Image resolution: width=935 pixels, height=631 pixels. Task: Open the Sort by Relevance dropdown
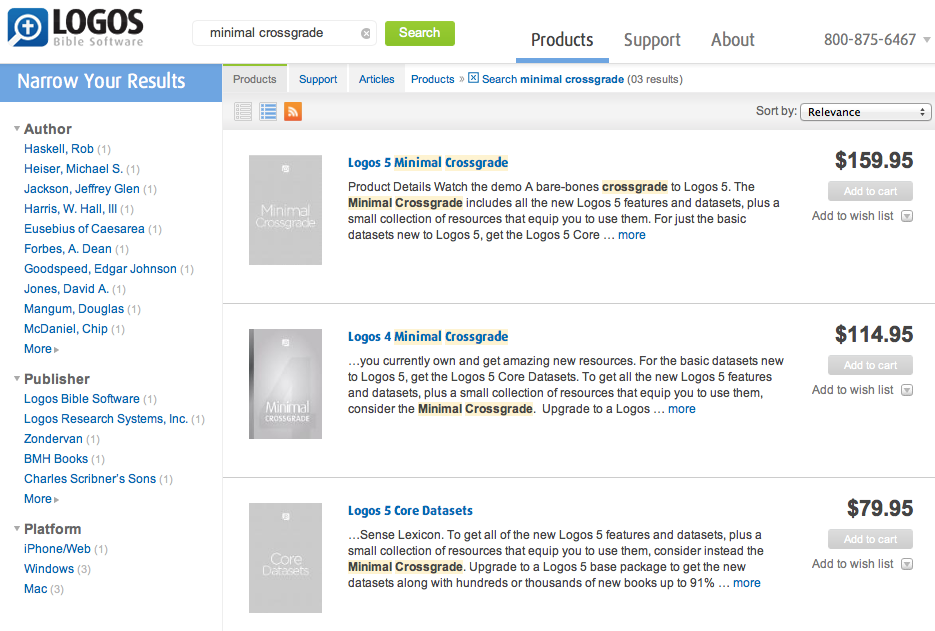(865, 112)
